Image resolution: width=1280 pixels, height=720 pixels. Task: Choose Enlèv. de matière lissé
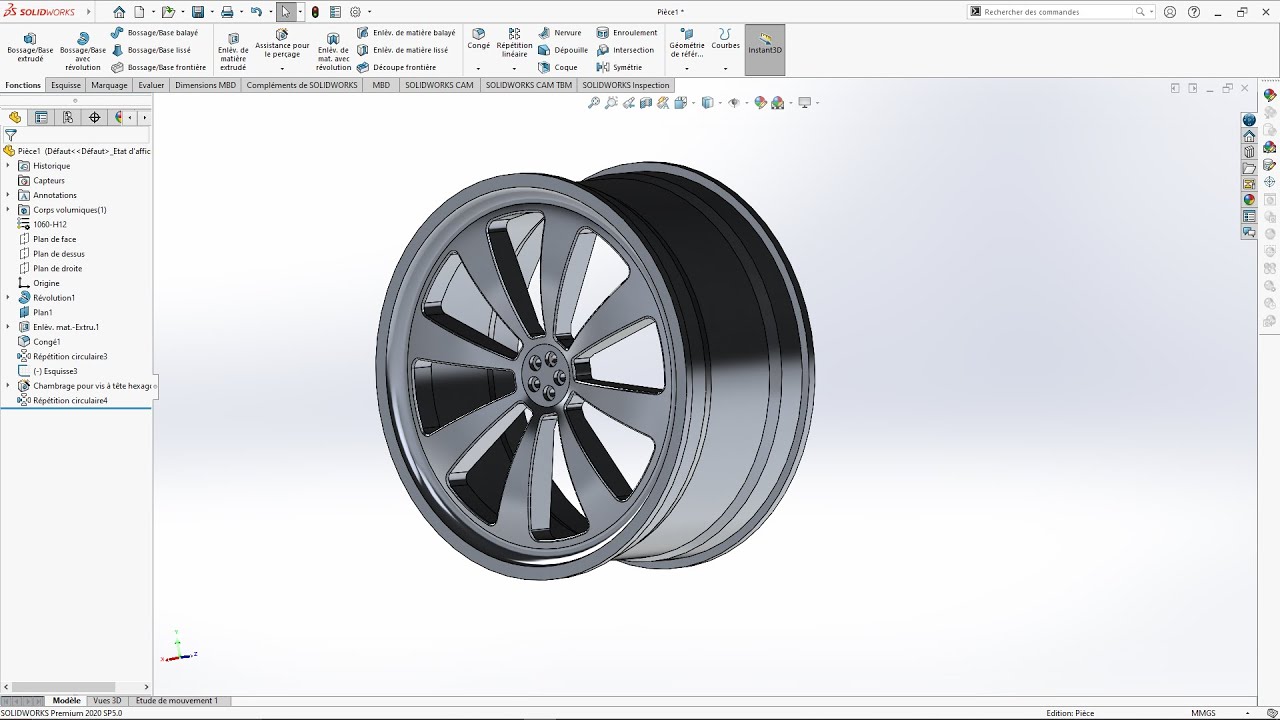click(x=403, y=50)
